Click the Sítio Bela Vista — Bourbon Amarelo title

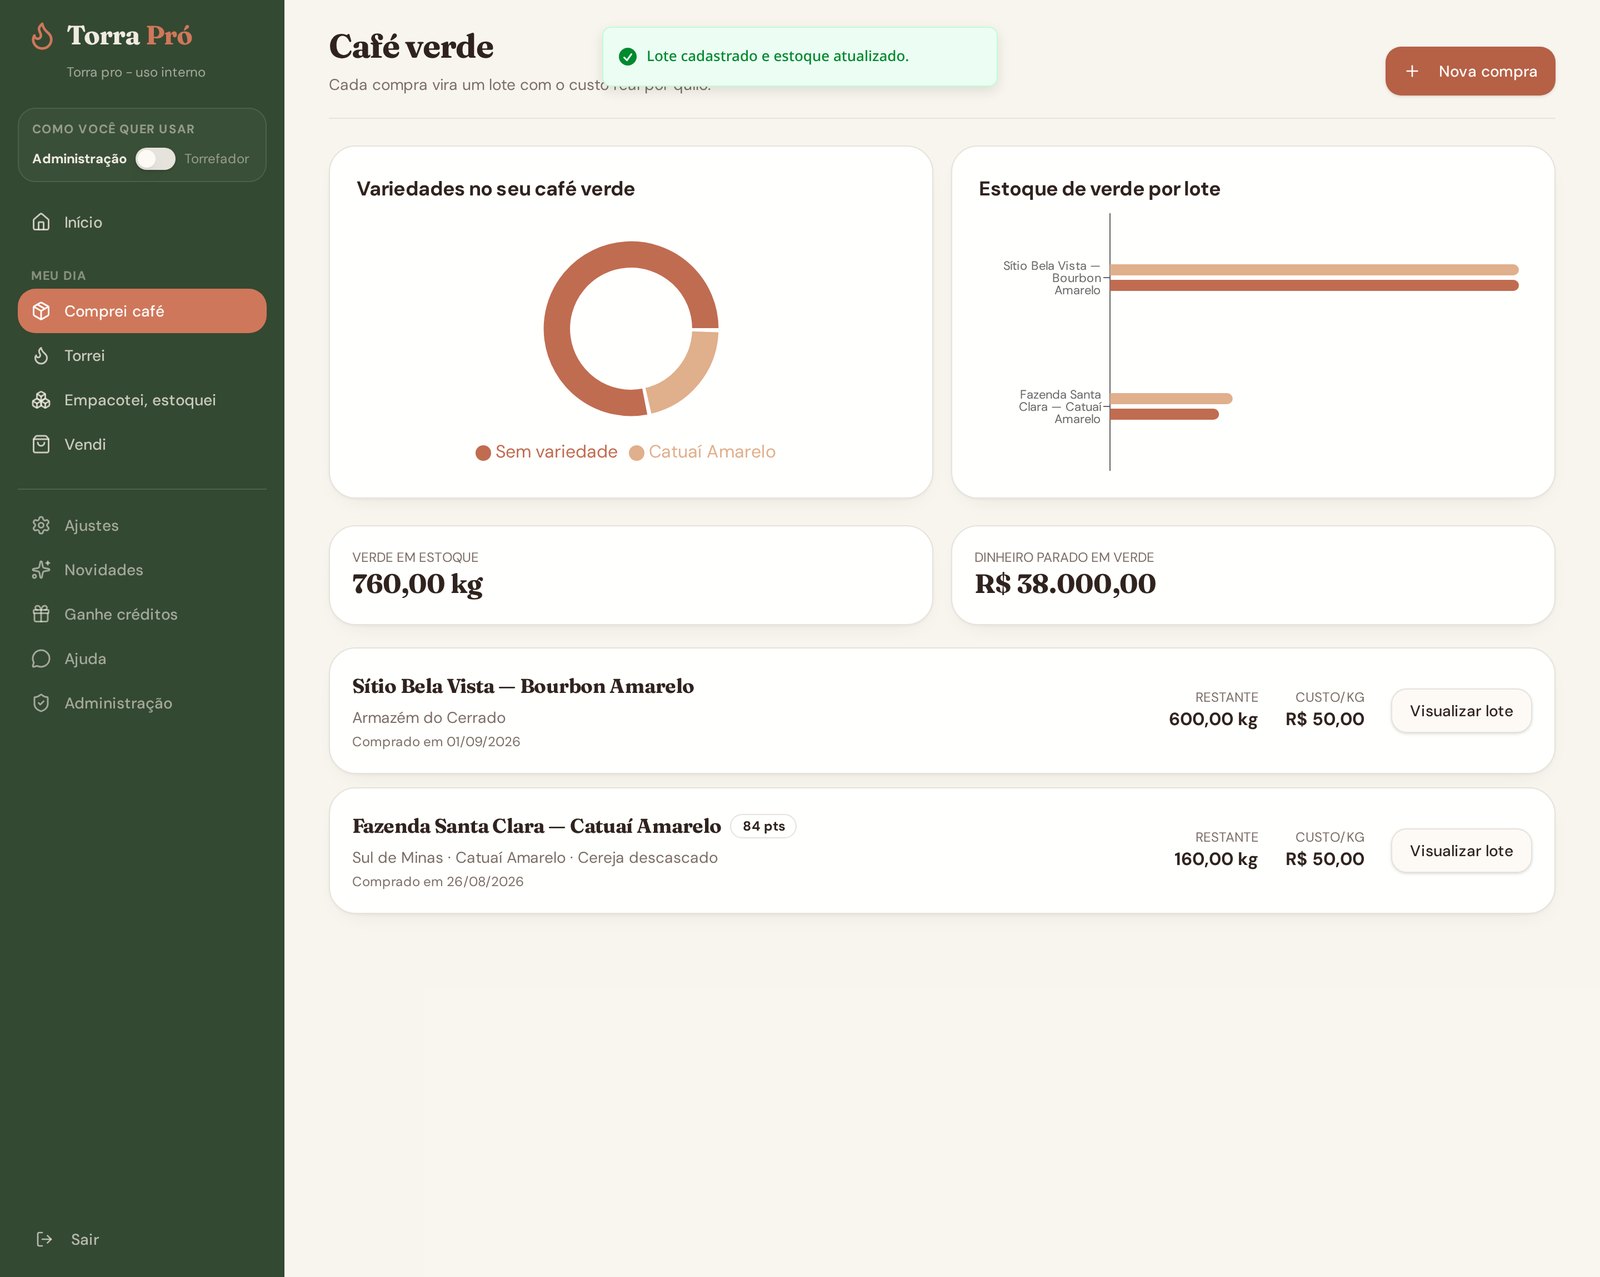coord(523,686)
